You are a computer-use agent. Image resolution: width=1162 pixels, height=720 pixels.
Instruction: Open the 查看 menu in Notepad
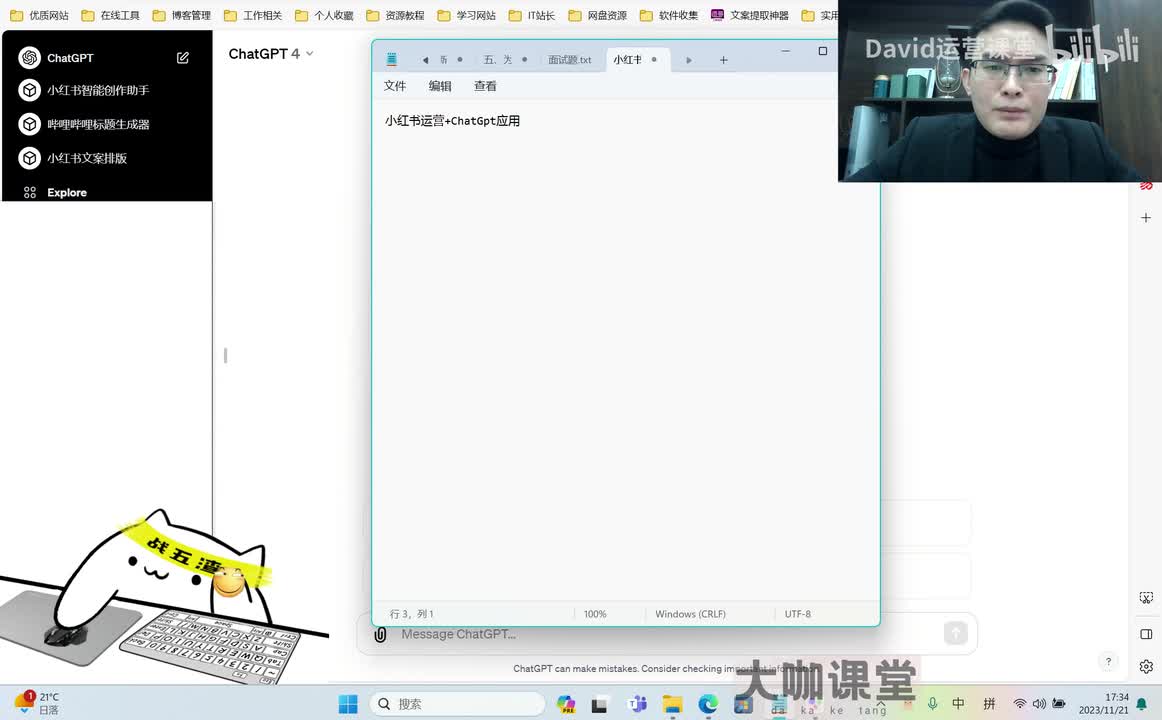485,86
